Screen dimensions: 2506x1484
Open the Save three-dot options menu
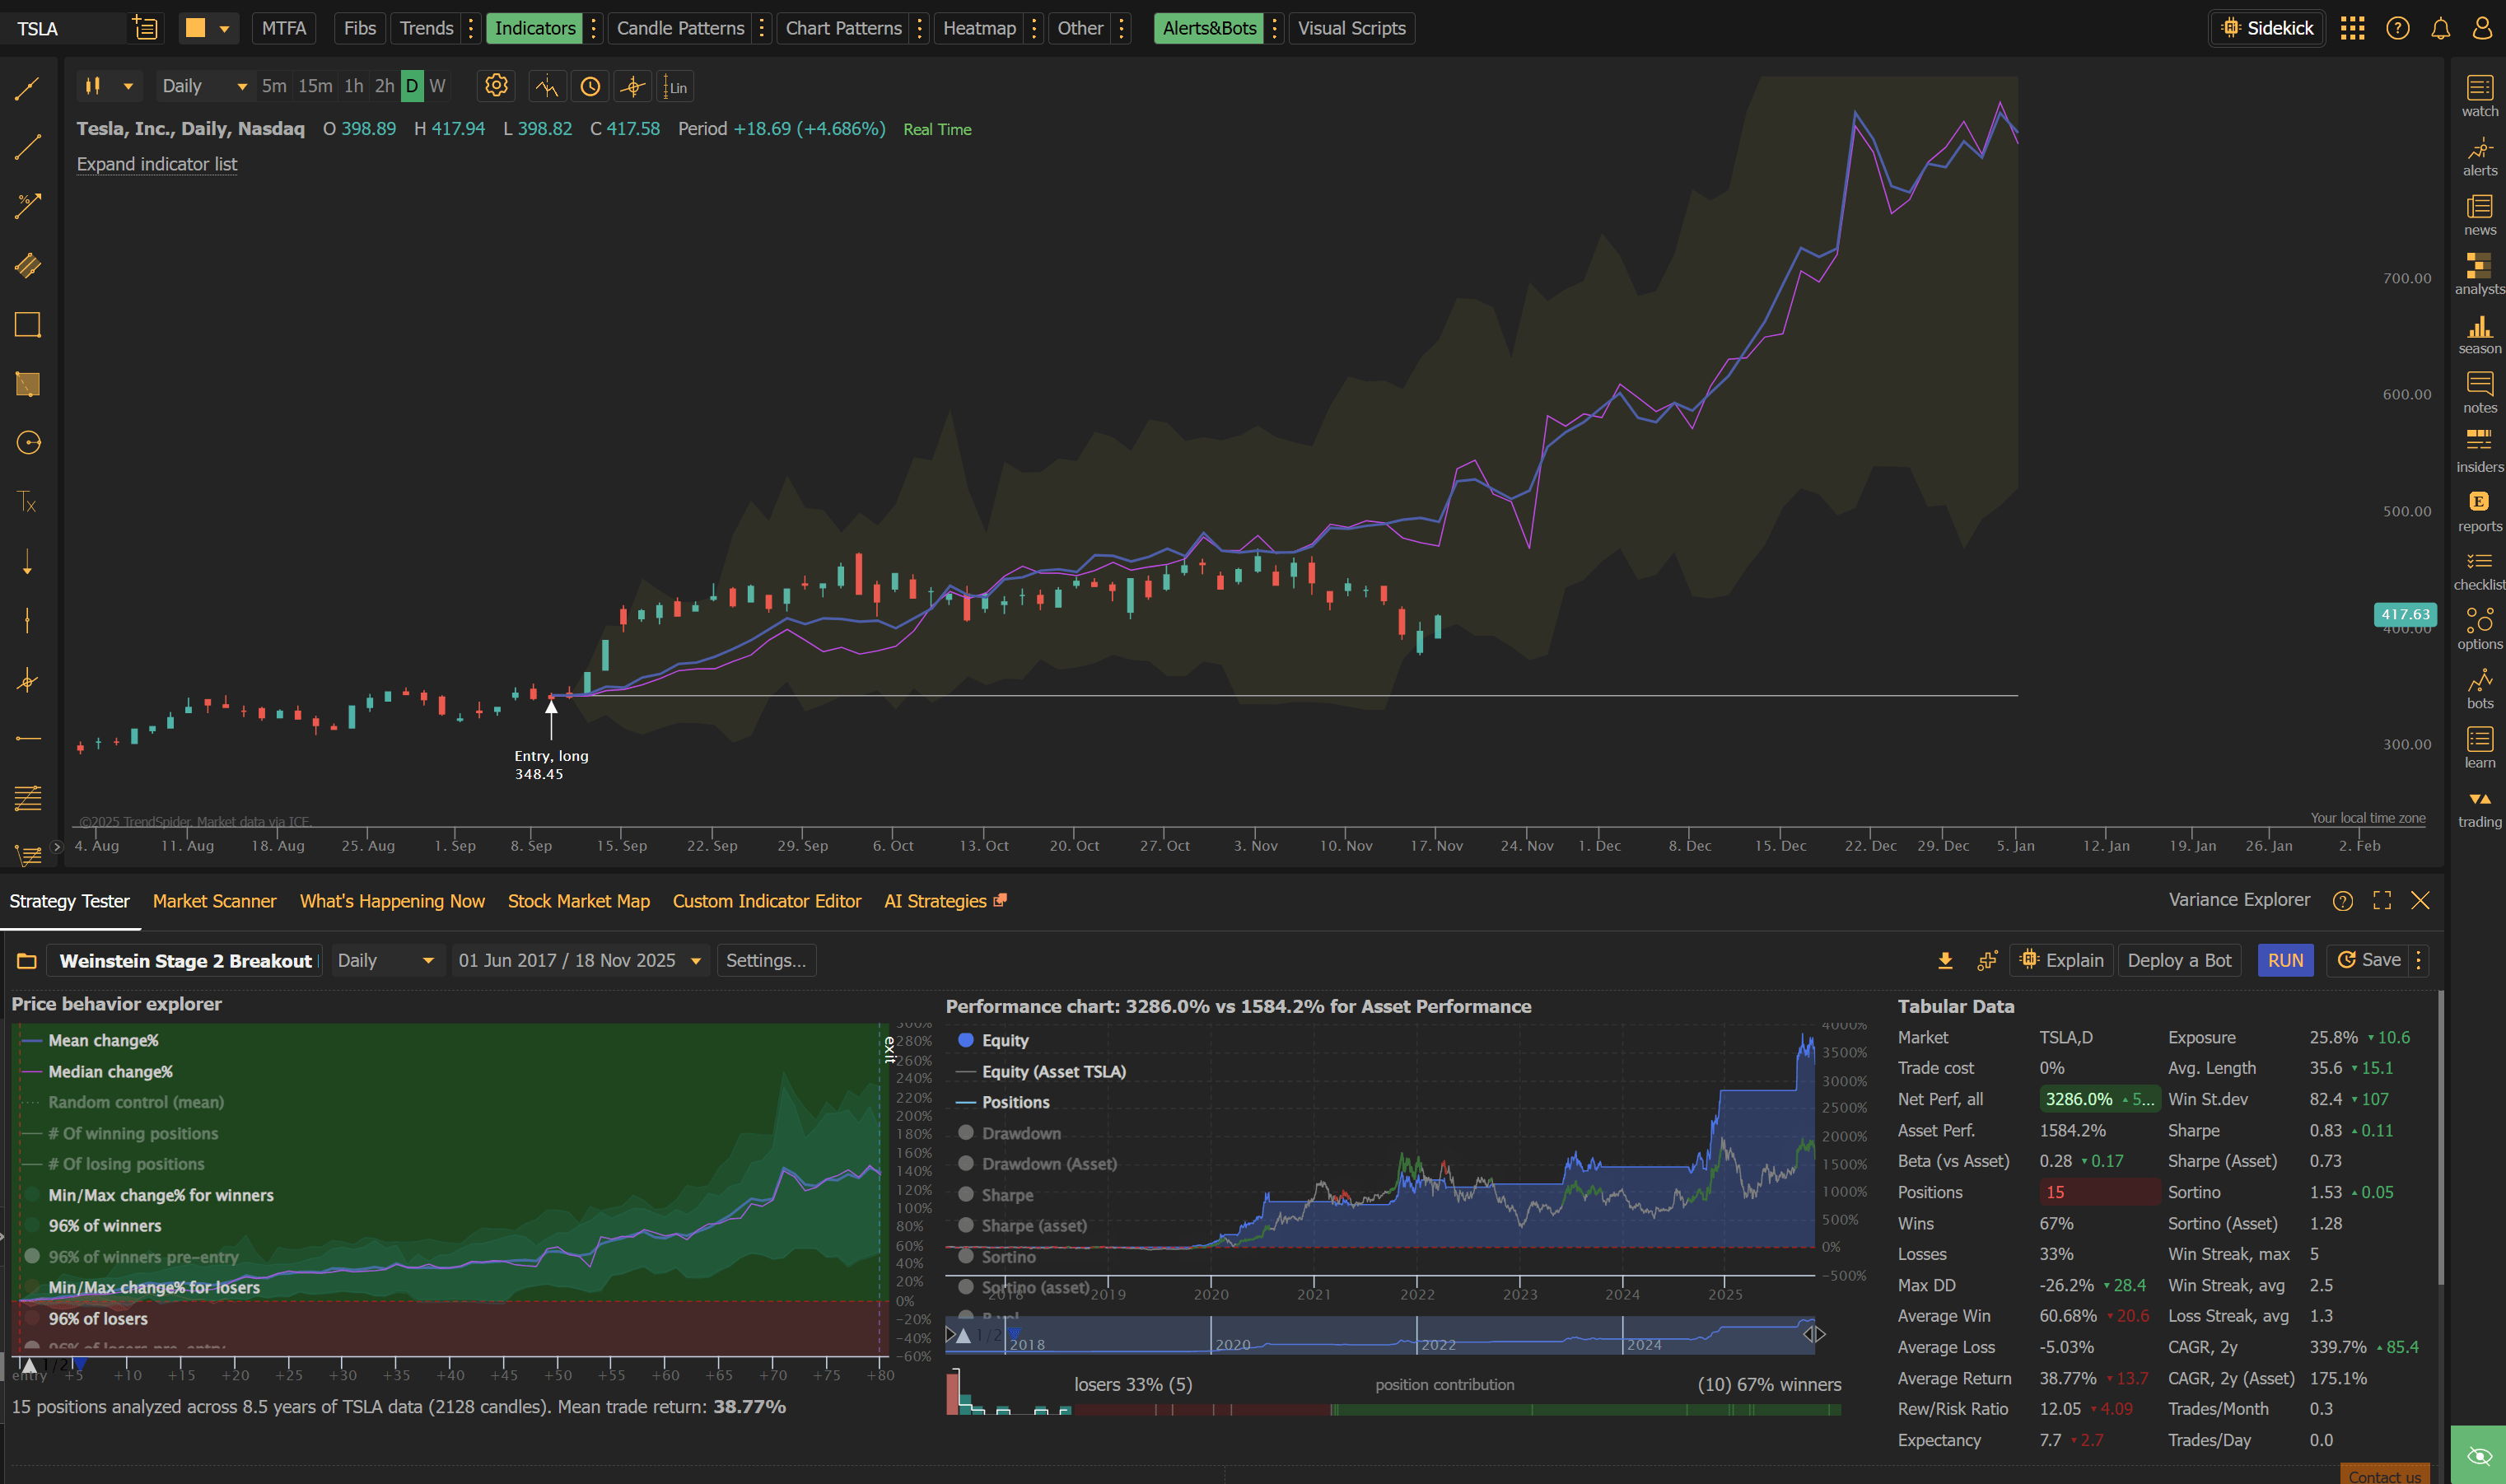point(2418,960)
